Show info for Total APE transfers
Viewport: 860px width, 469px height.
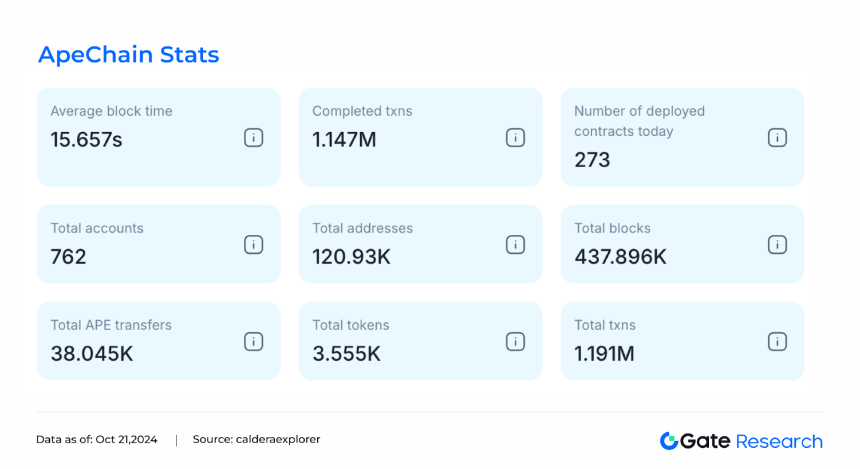tap(253, 342)
